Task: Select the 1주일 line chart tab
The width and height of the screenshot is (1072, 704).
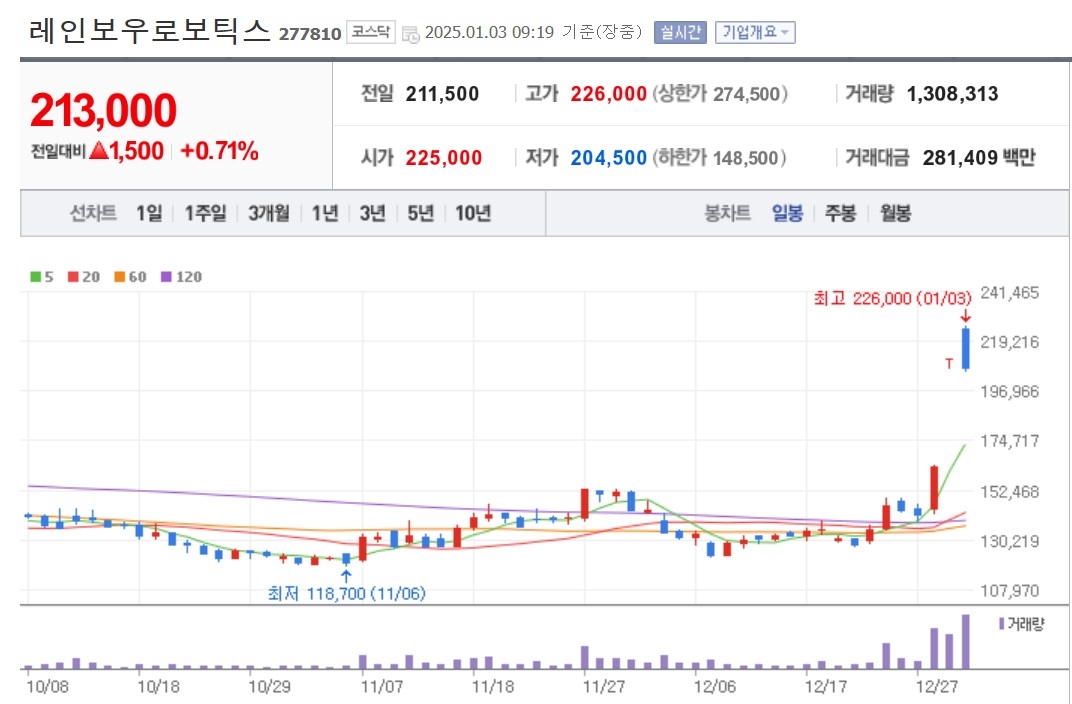Action: 206,213
